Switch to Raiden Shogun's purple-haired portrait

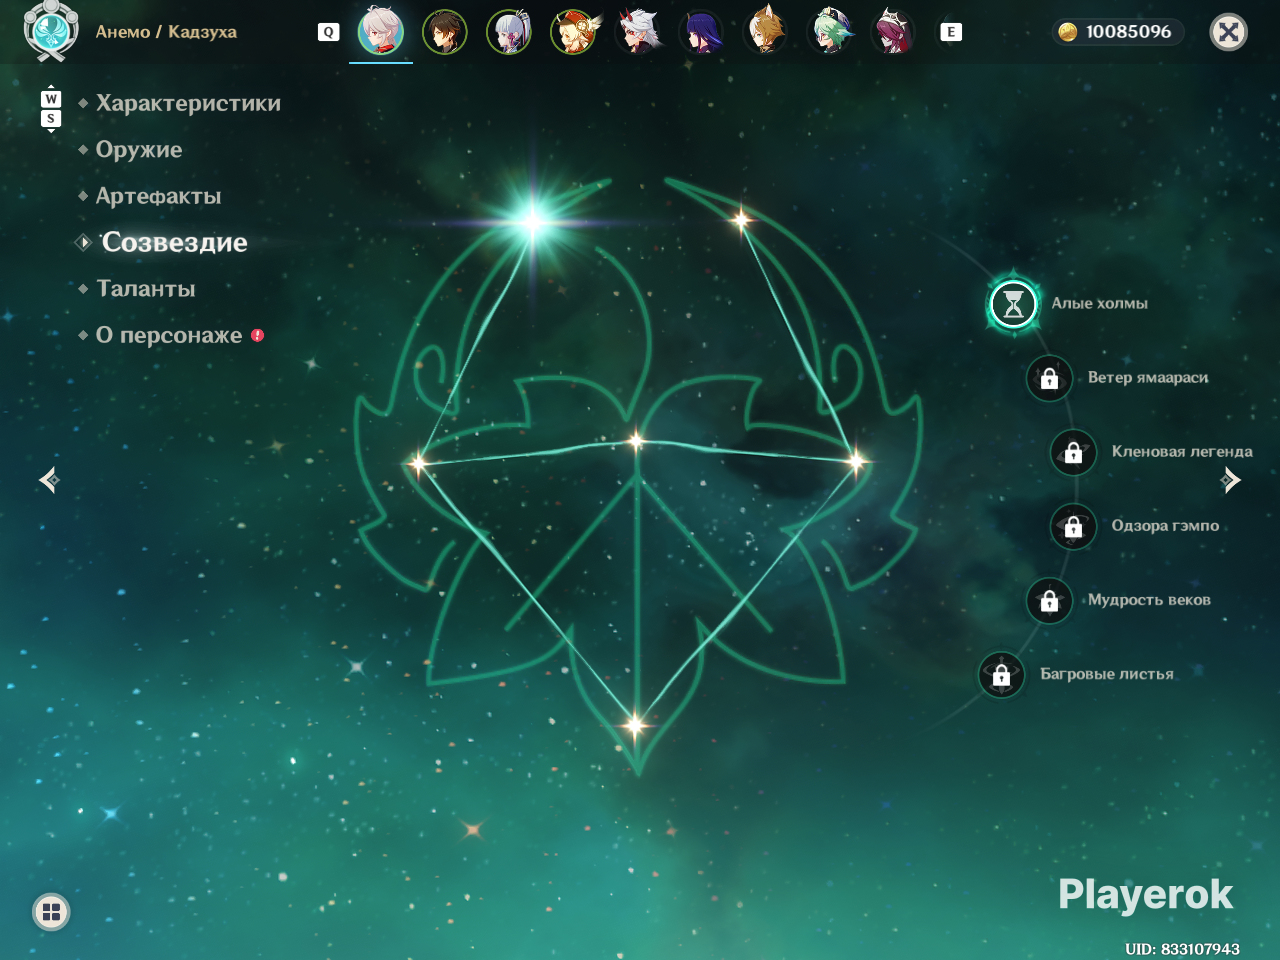pos(702,32)
